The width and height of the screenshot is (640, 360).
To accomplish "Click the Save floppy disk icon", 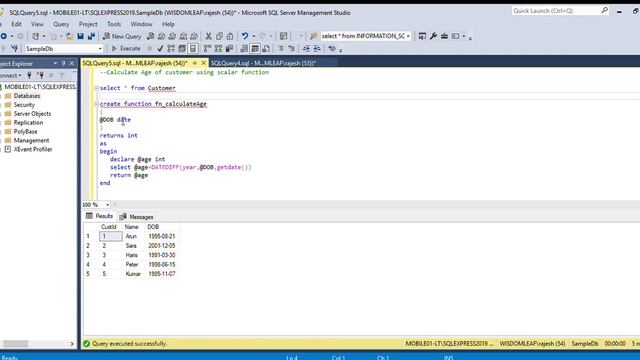I will (80, 36).
